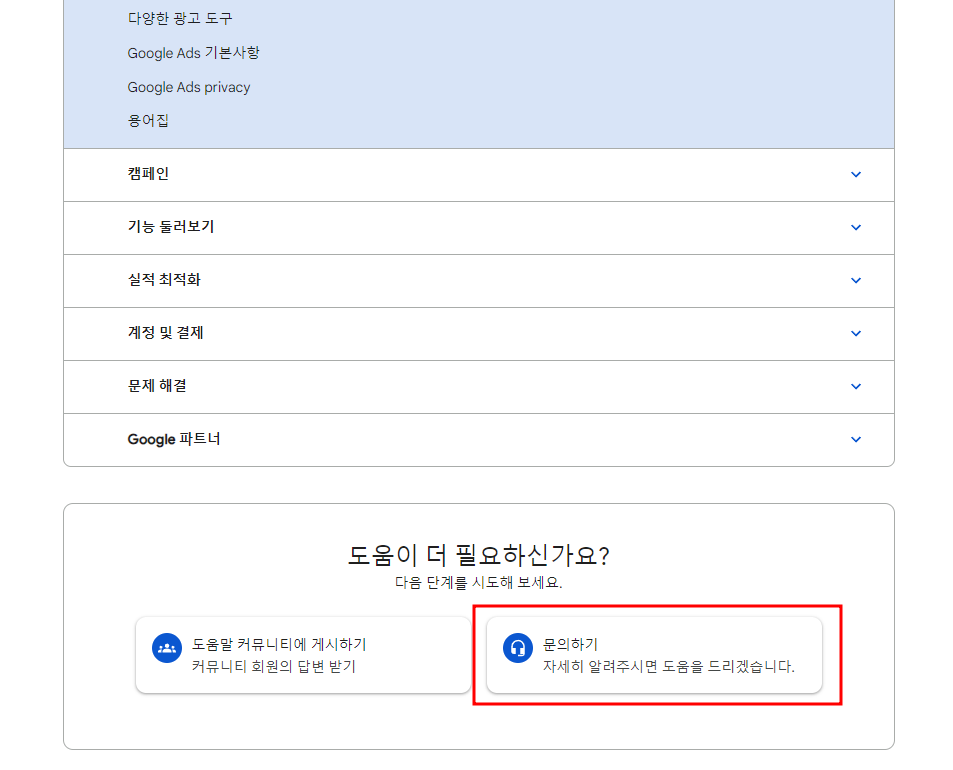Expand the 계정 및 결제 section chevron
This screenshot has width=953, height=770.
point(856,333)
